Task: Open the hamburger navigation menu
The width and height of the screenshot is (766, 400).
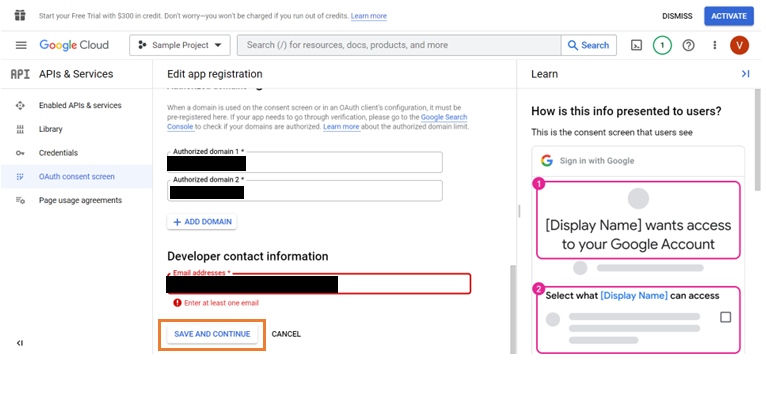Action: tap(21, 45)
